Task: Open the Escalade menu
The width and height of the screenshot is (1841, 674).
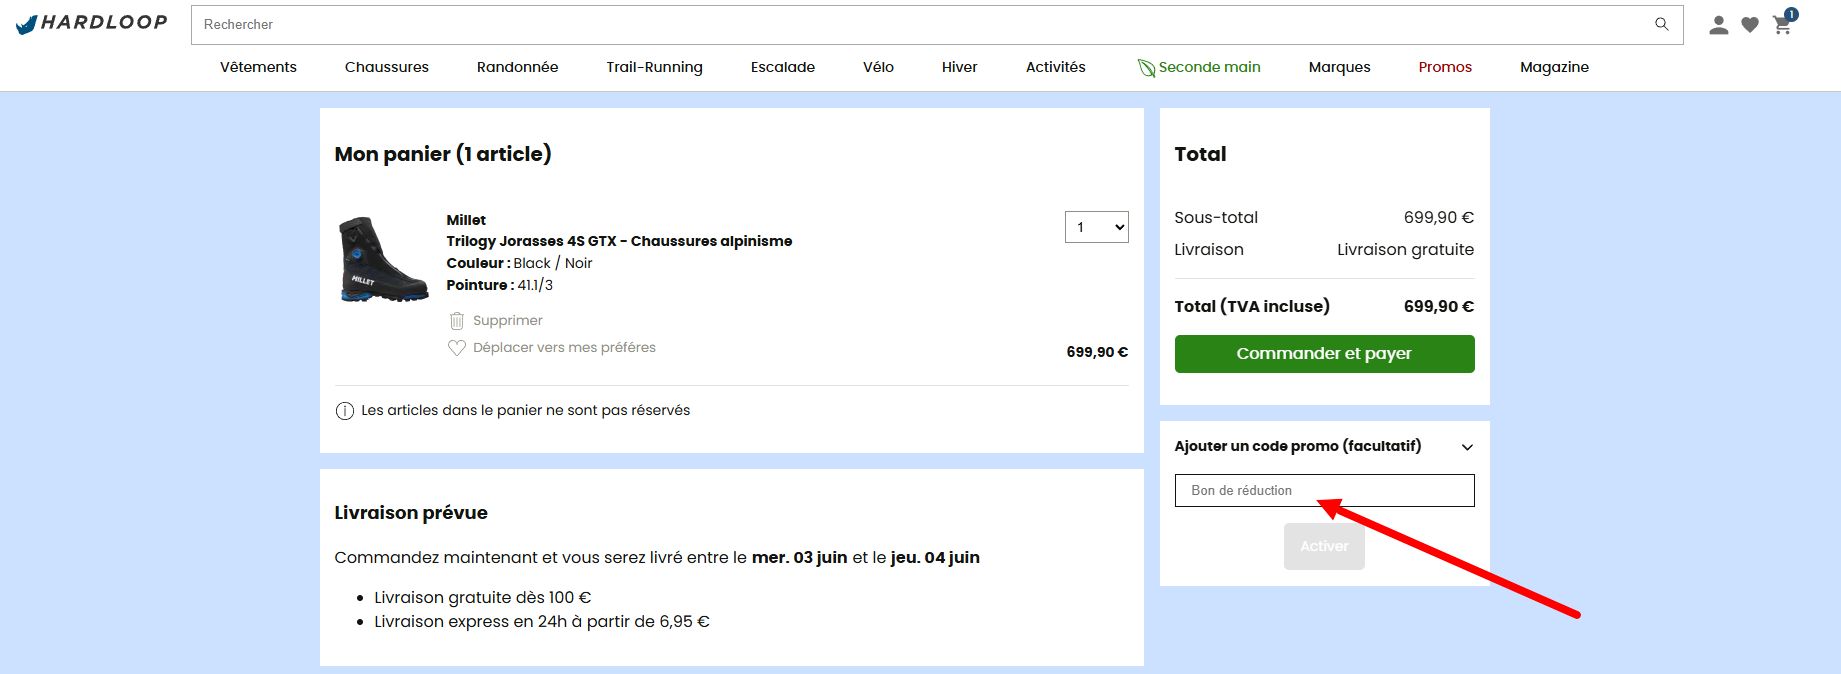Action: point(783,67)
